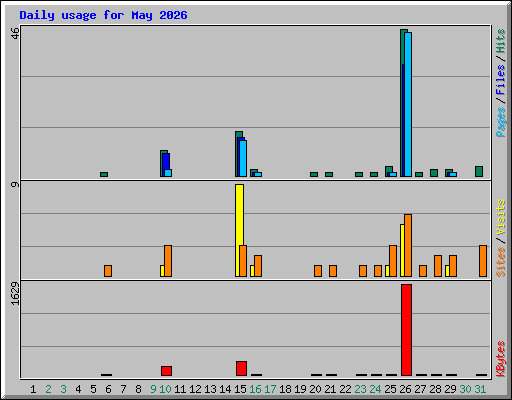Click the cyan pages bar for day 26

tap(408, 104)
